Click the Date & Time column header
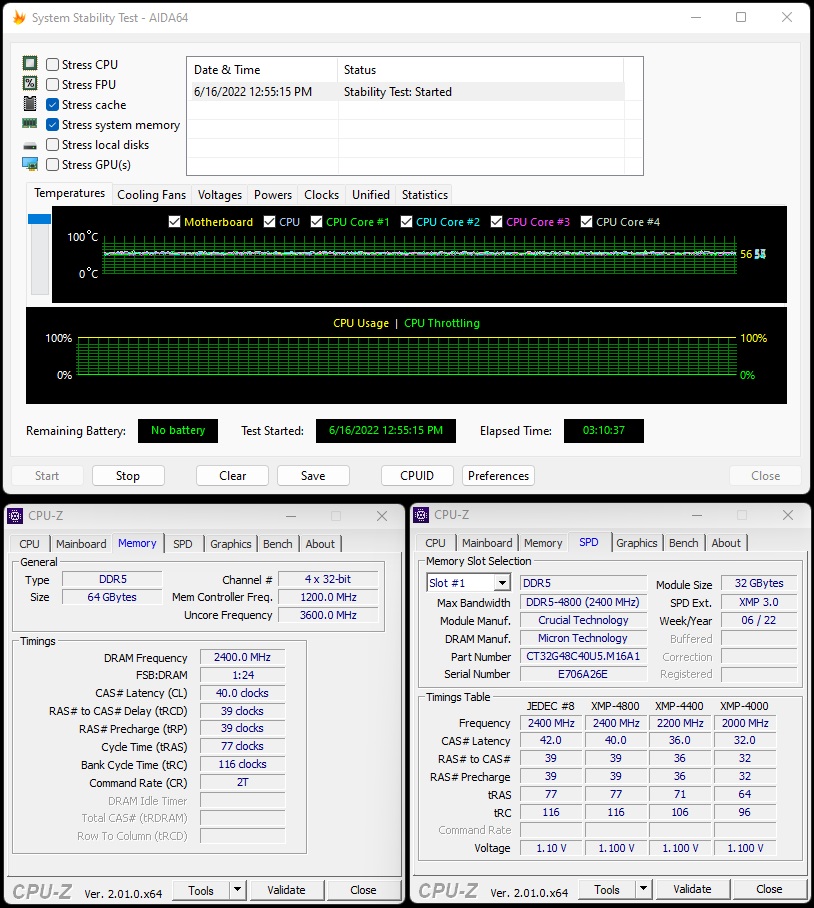The width and height of the screenshot is (814, 908). click(x=262, y=70)
